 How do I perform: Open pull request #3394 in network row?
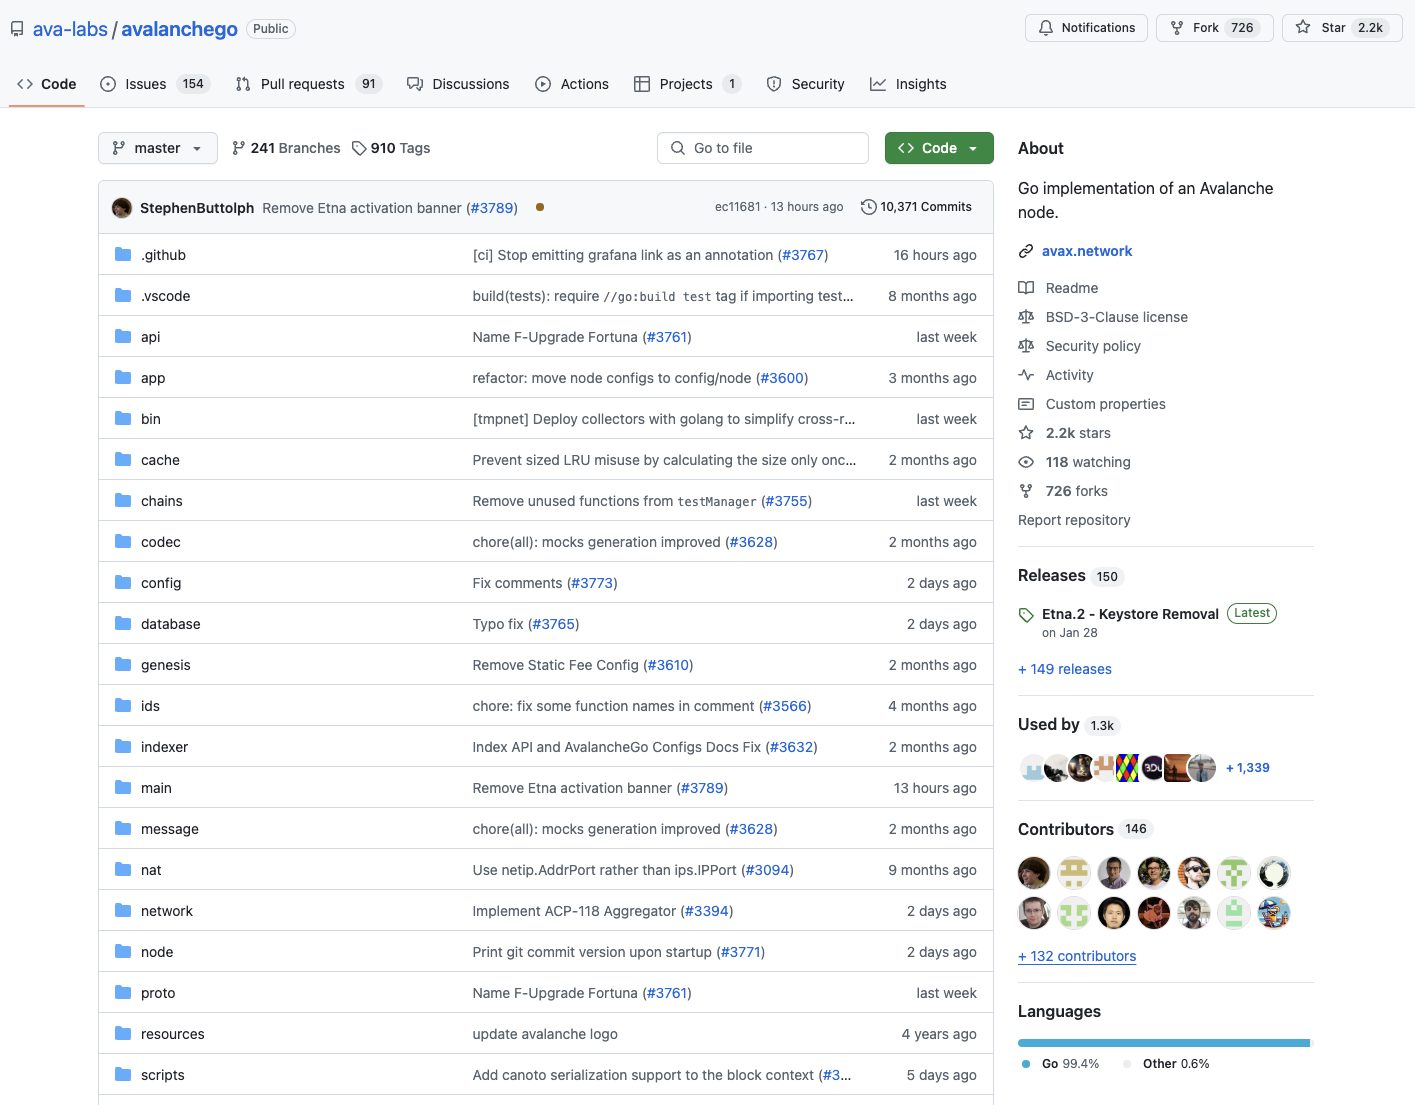(x=706, y=911)
